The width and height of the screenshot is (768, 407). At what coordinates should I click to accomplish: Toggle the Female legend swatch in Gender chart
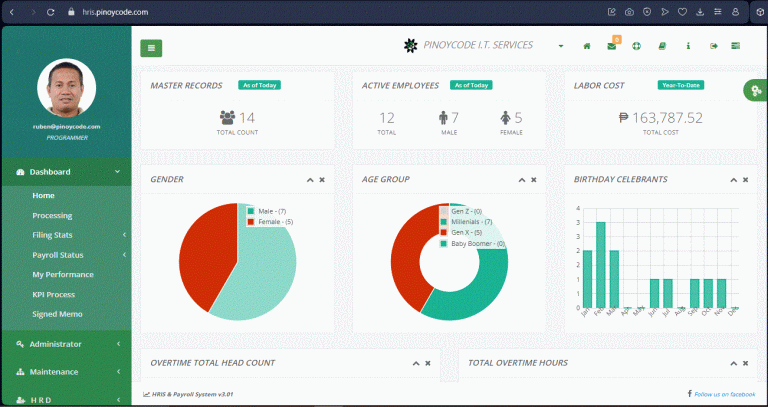click(251, 221)
